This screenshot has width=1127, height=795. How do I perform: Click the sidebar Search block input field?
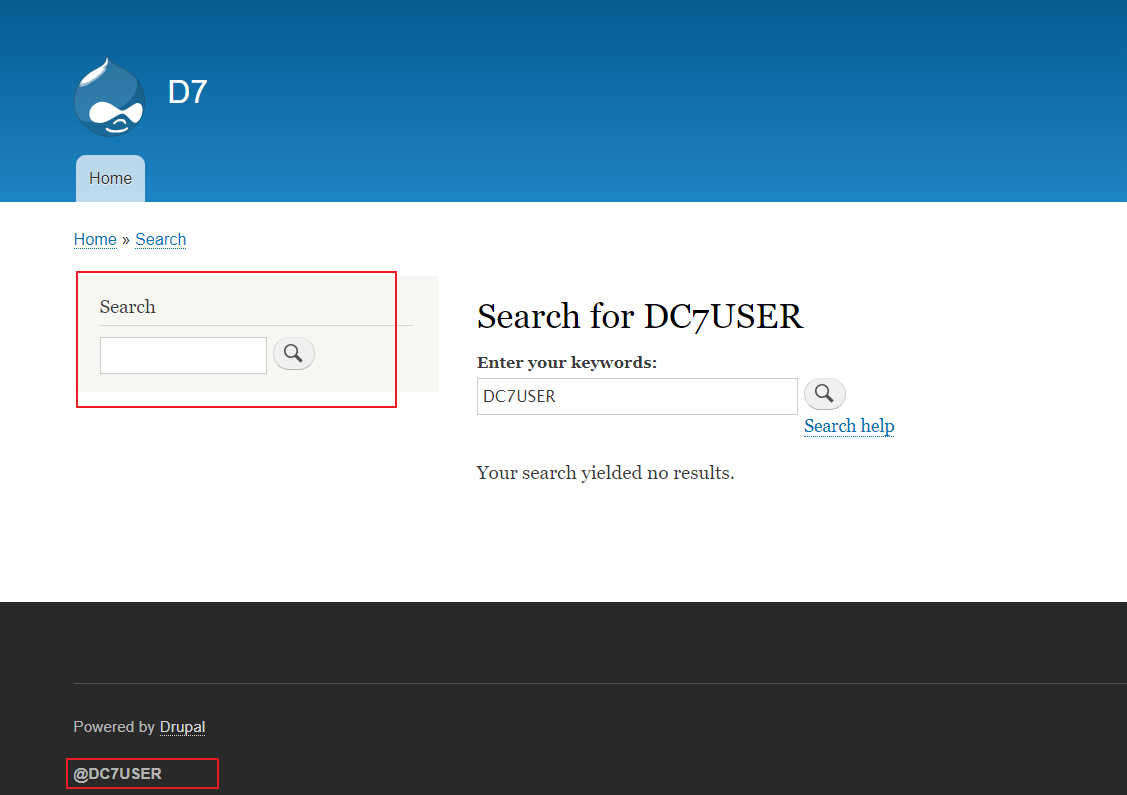(183, 355)
